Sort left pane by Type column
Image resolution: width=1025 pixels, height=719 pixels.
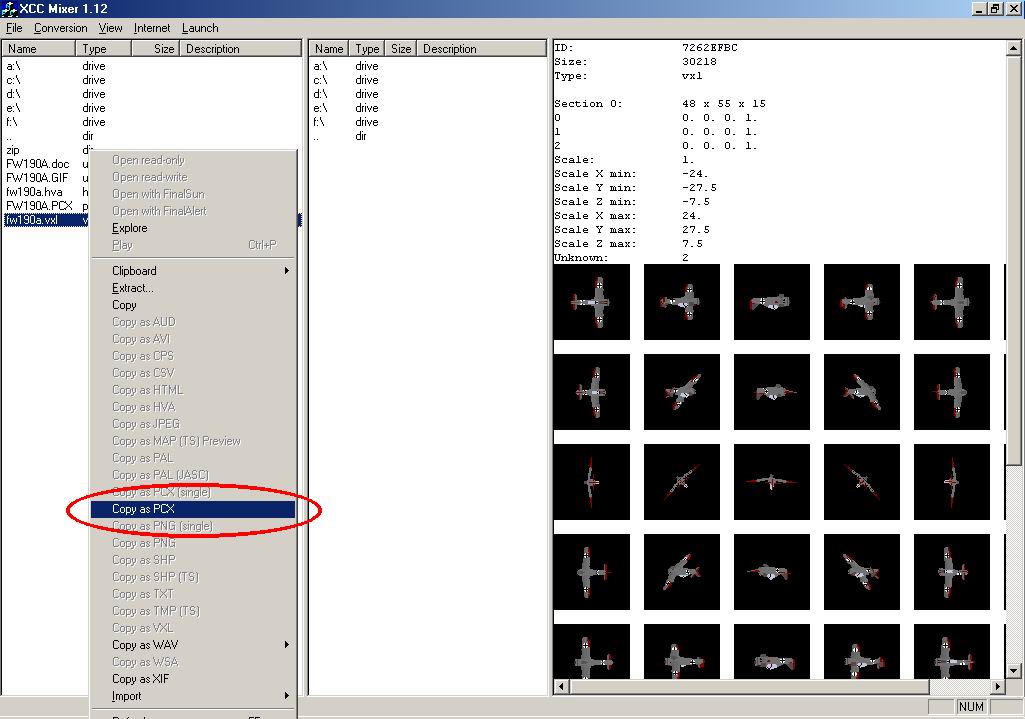coord(103,48)
